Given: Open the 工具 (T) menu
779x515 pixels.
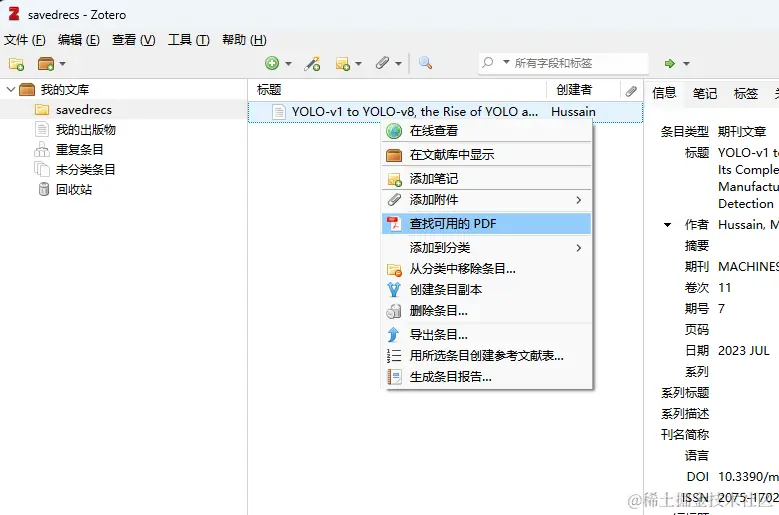Looking at the screenshot, I should [189, 40].
